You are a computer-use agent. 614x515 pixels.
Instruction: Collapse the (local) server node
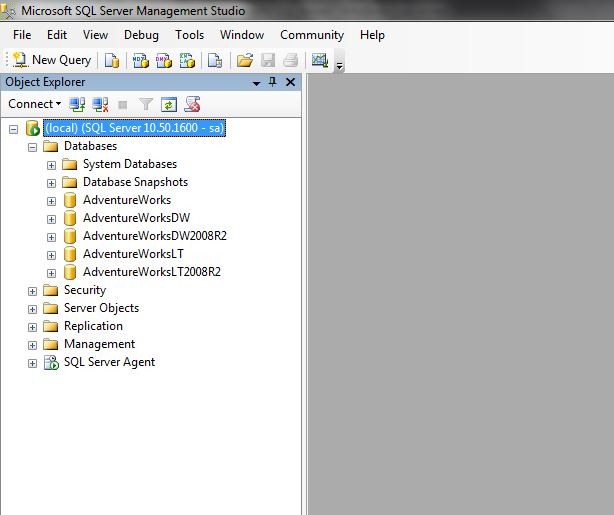(13, 129)
